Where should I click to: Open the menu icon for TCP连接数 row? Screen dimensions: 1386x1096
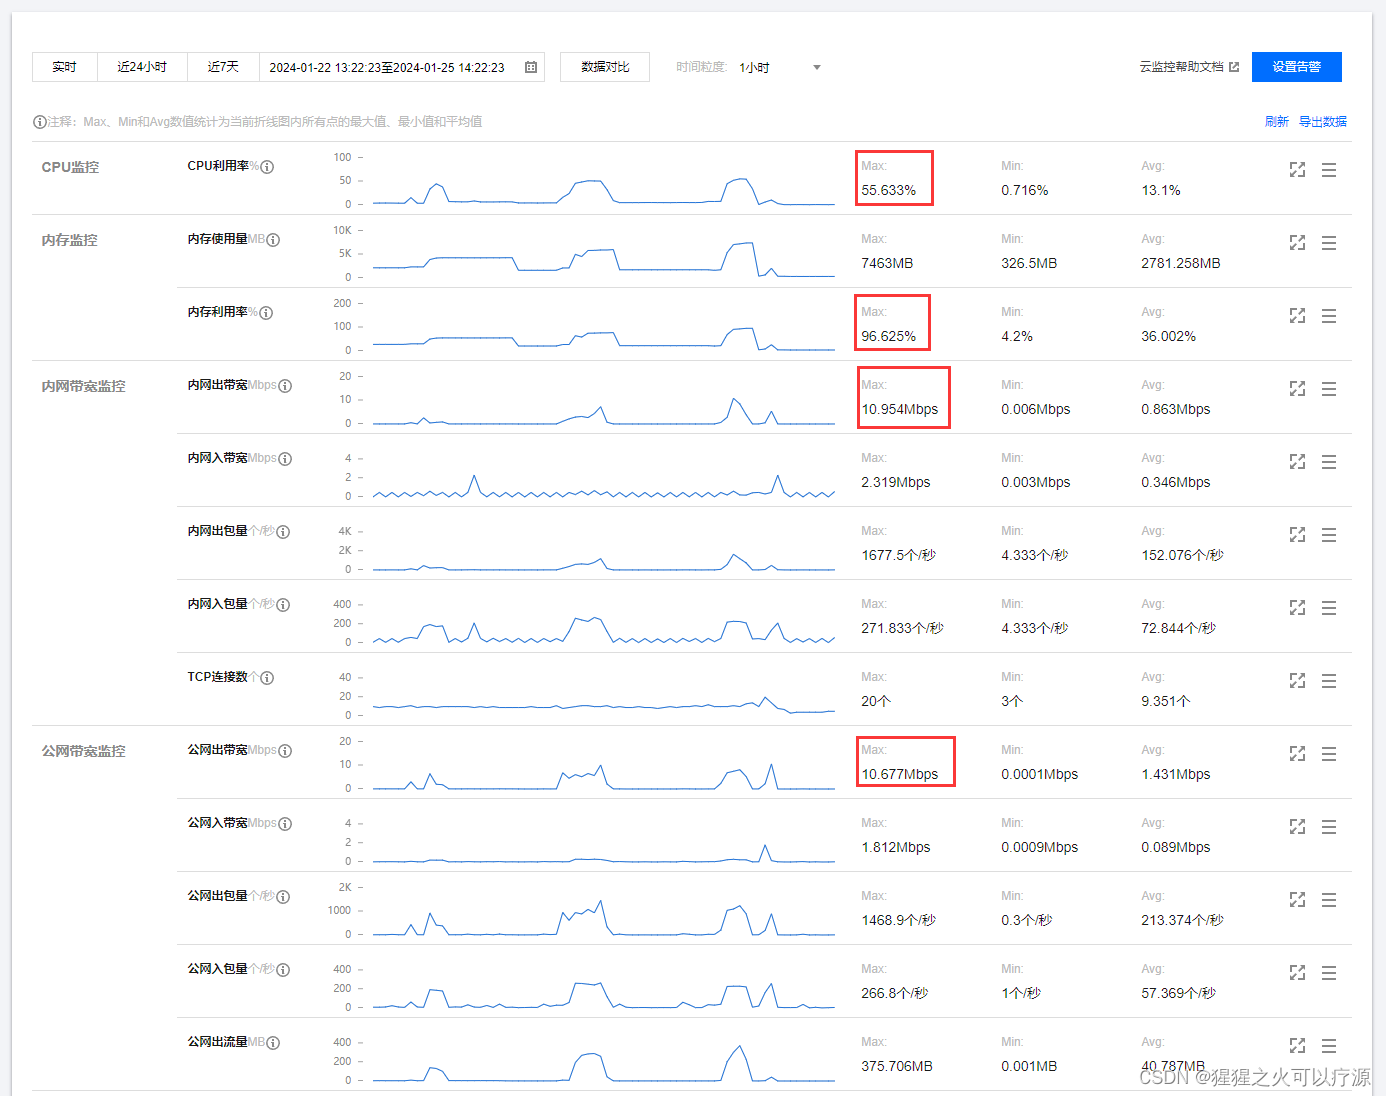pos(1329,681)
